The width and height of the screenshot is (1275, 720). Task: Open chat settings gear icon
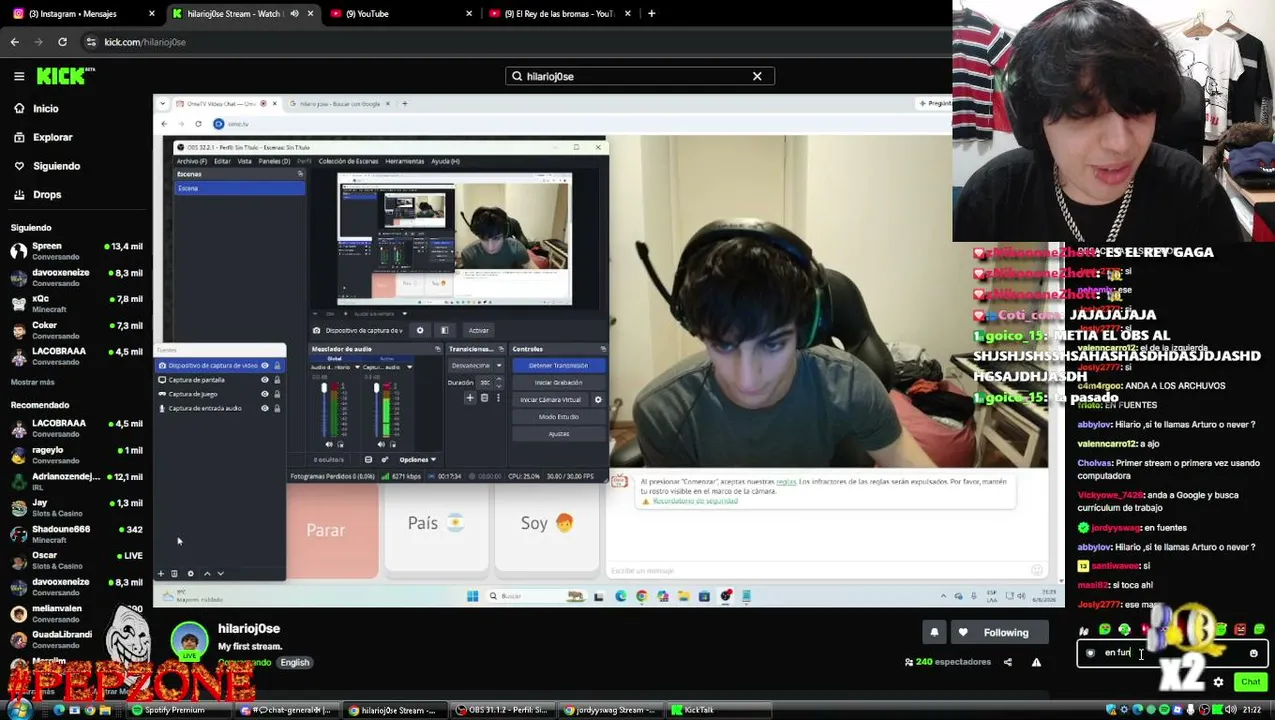click(1218, 682)
